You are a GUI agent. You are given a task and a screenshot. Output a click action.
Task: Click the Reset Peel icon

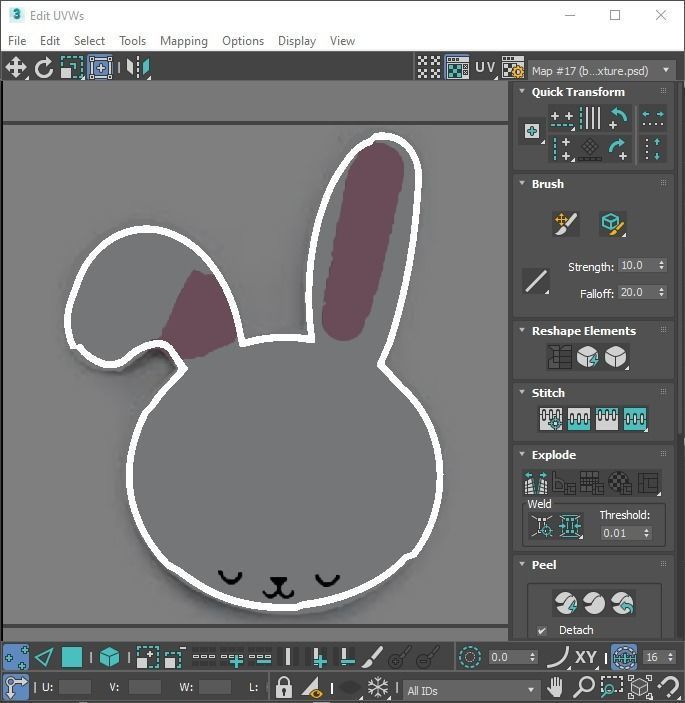pos(622,603)
